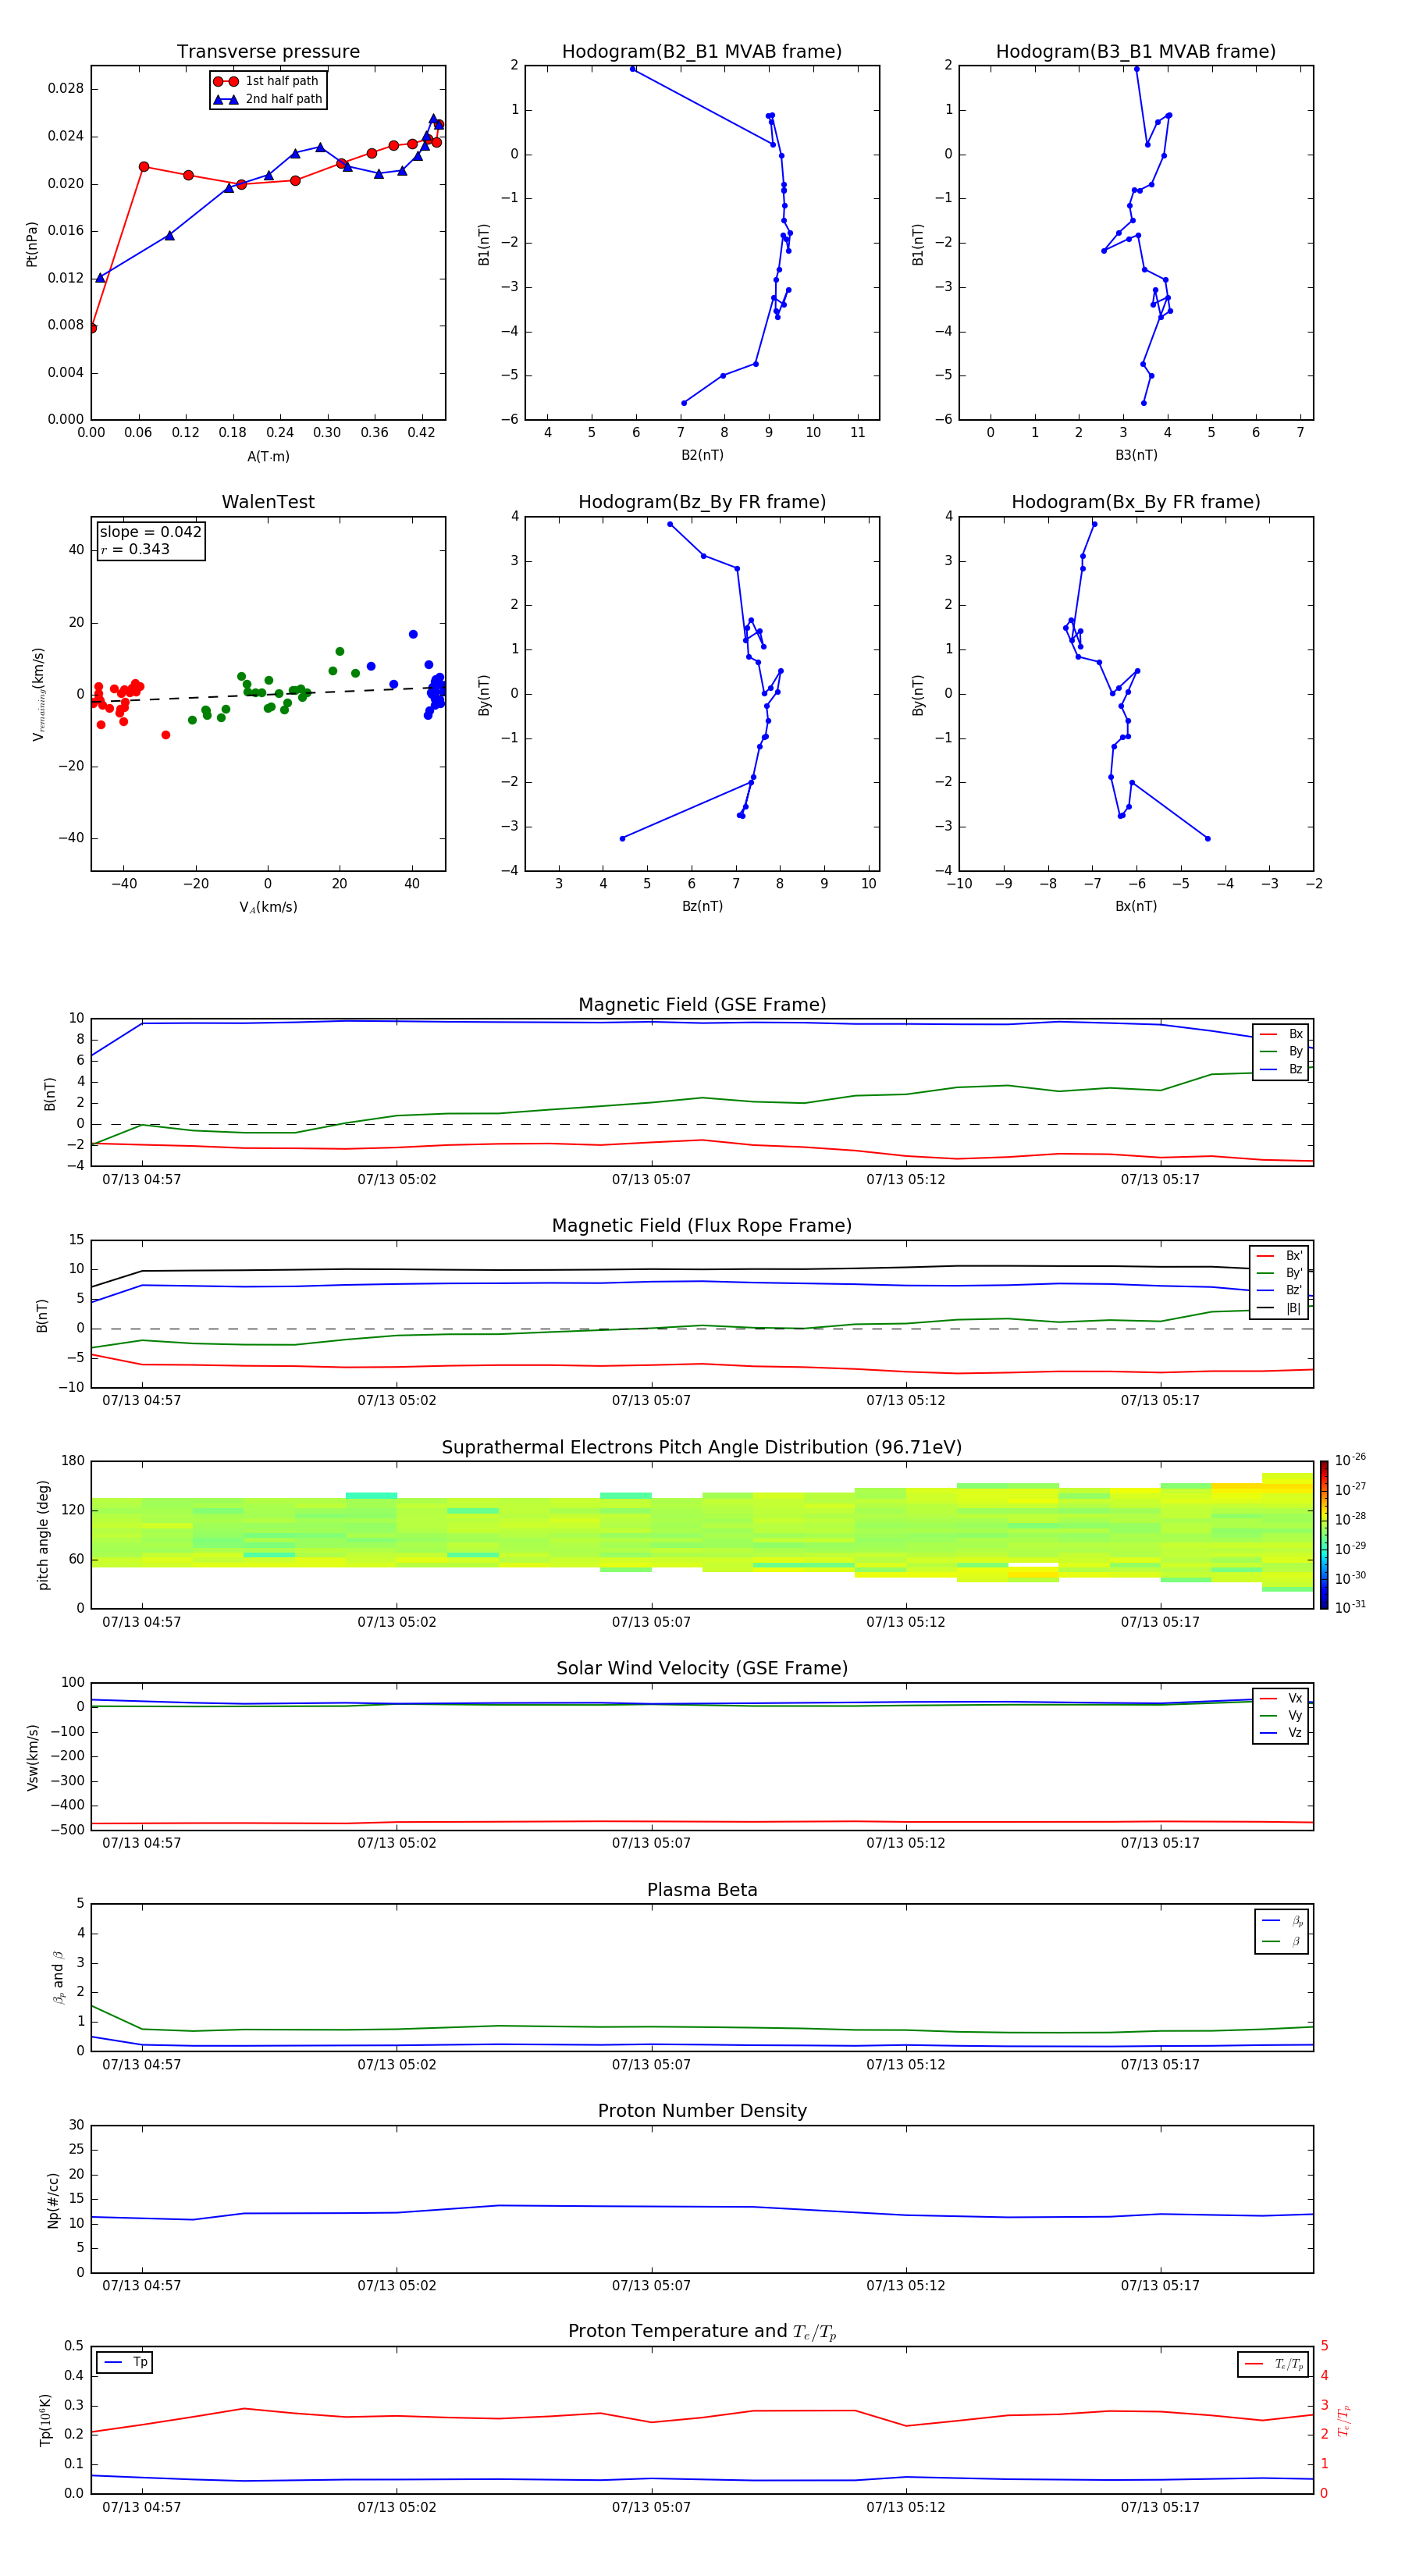This screenshot has height=2576, width=1405.
Task: Click the red Te/Tp right-axis label
Action: pyautogui.click(x=1343, y=2421)
